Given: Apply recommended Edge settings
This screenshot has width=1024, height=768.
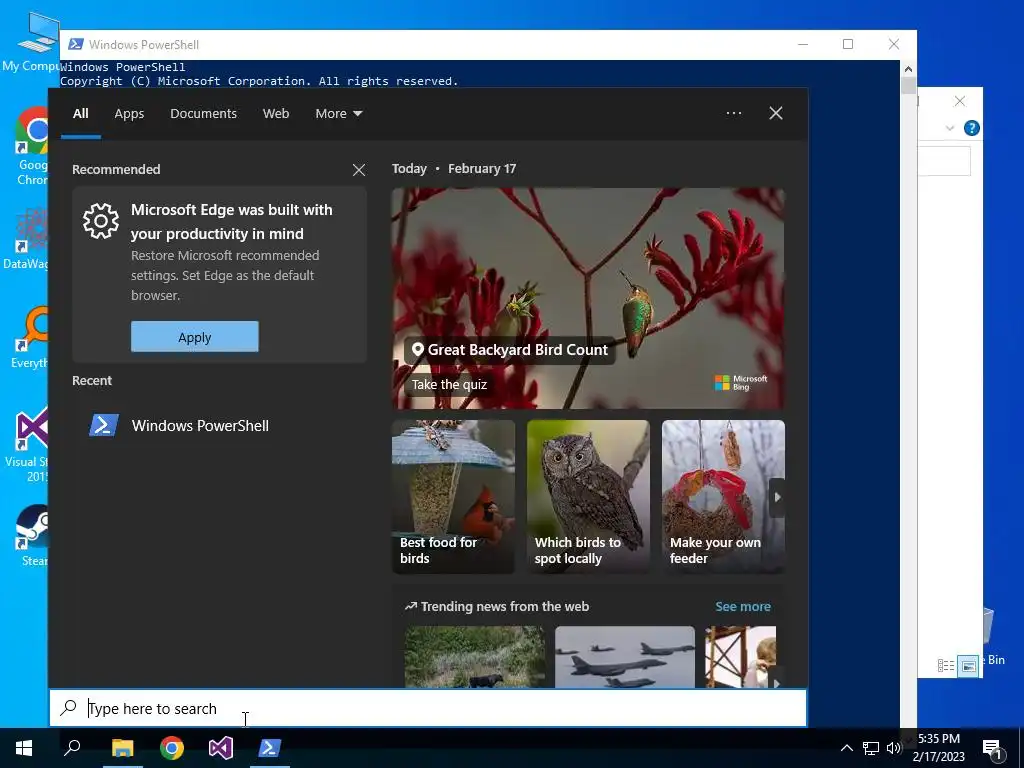Looking at the screenshot, I should pos(195,337).
